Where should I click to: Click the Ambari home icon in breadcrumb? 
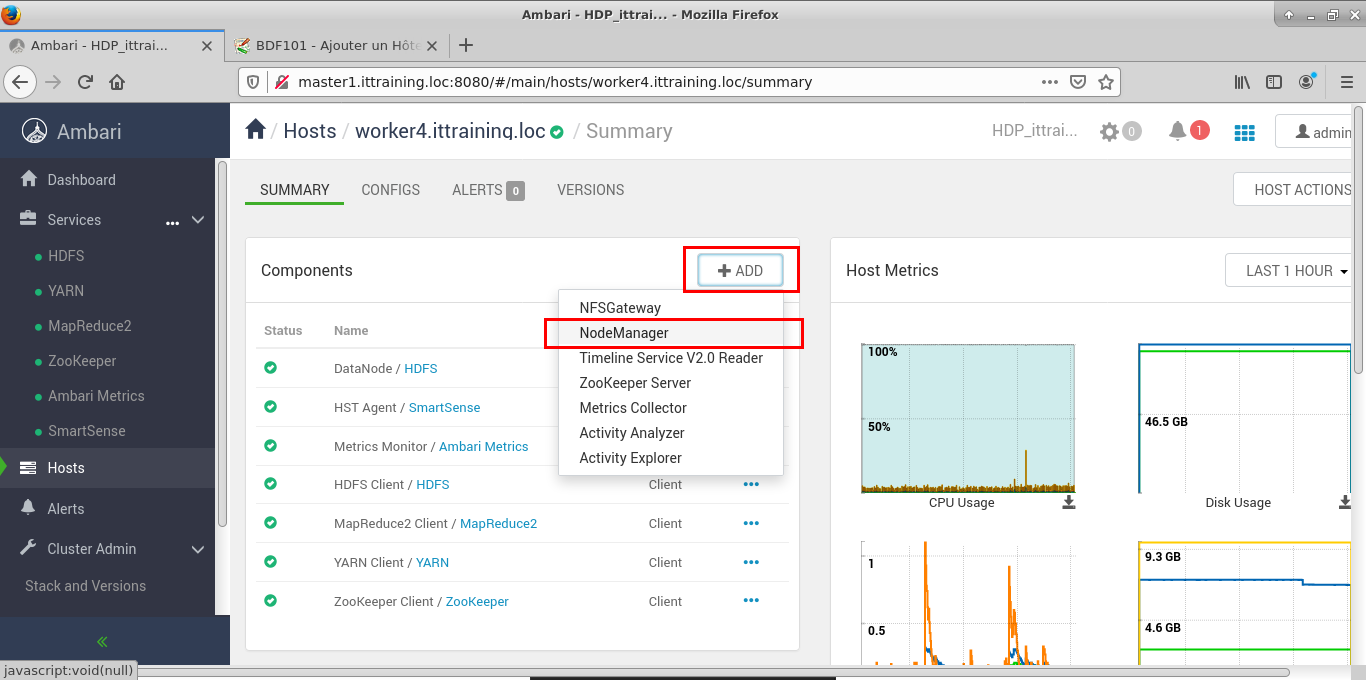pos(256,130)
